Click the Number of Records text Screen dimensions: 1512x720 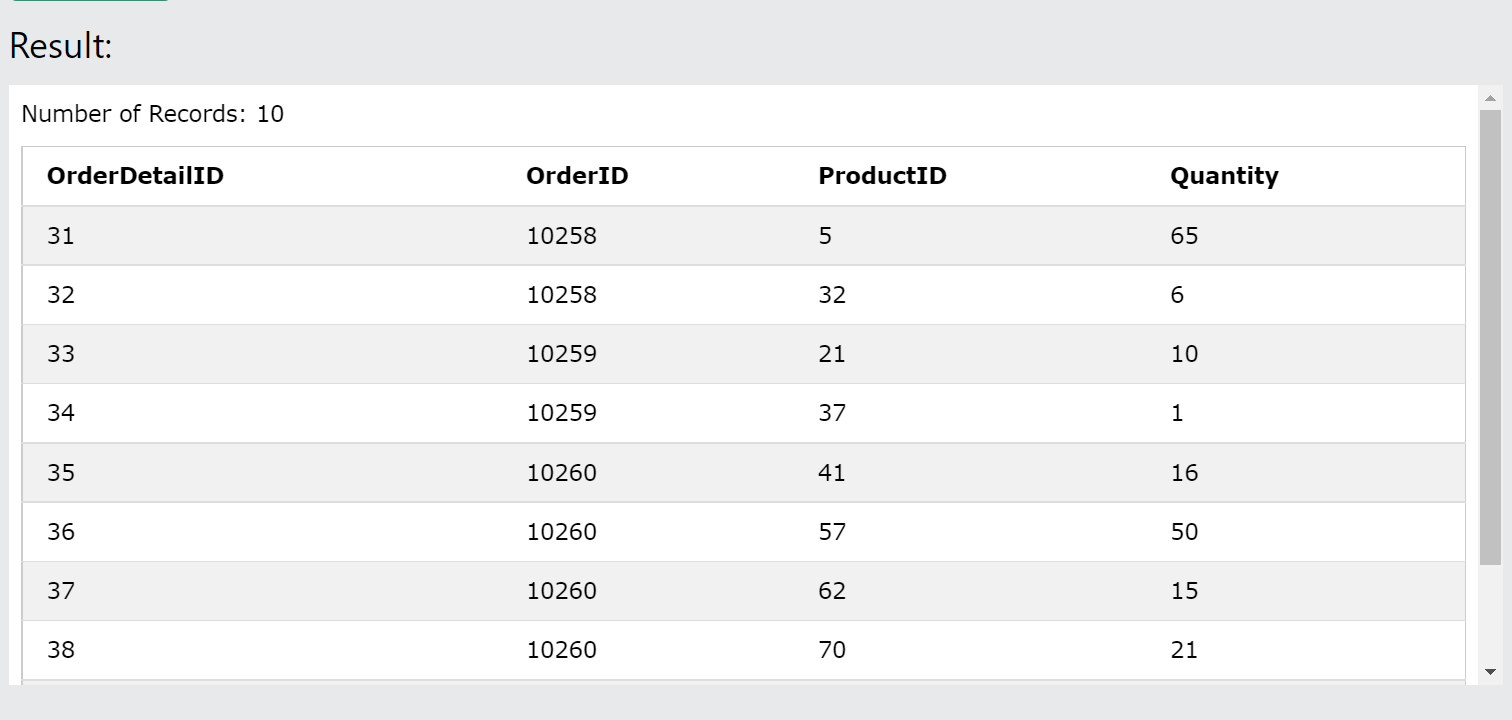pos(152,114)
